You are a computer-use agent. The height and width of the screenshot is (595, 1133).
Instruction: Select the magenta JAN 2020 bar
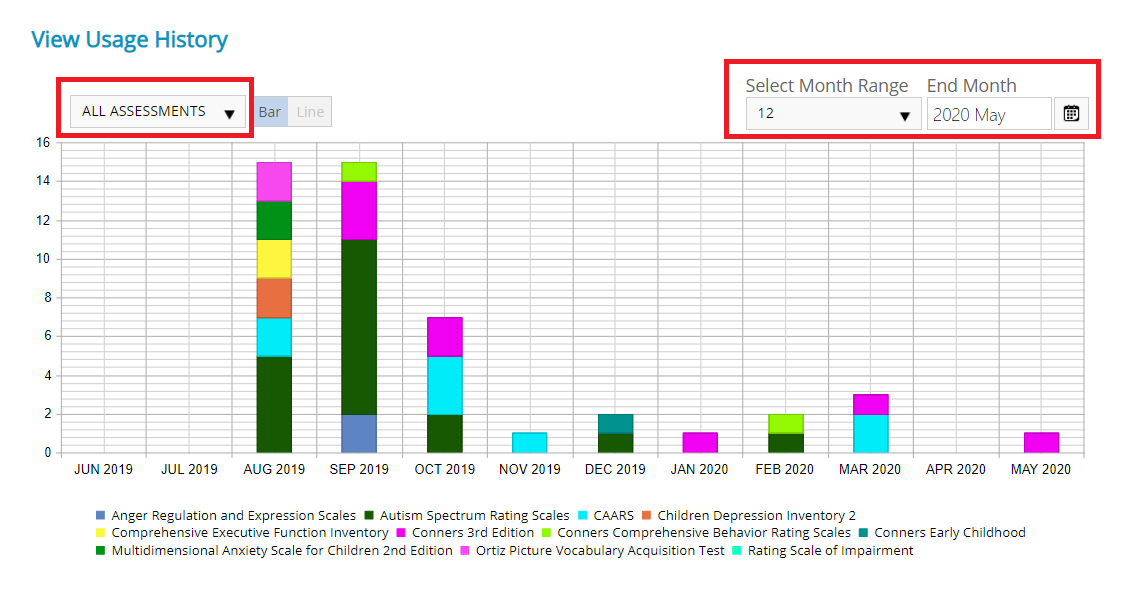tap(700, 442)
